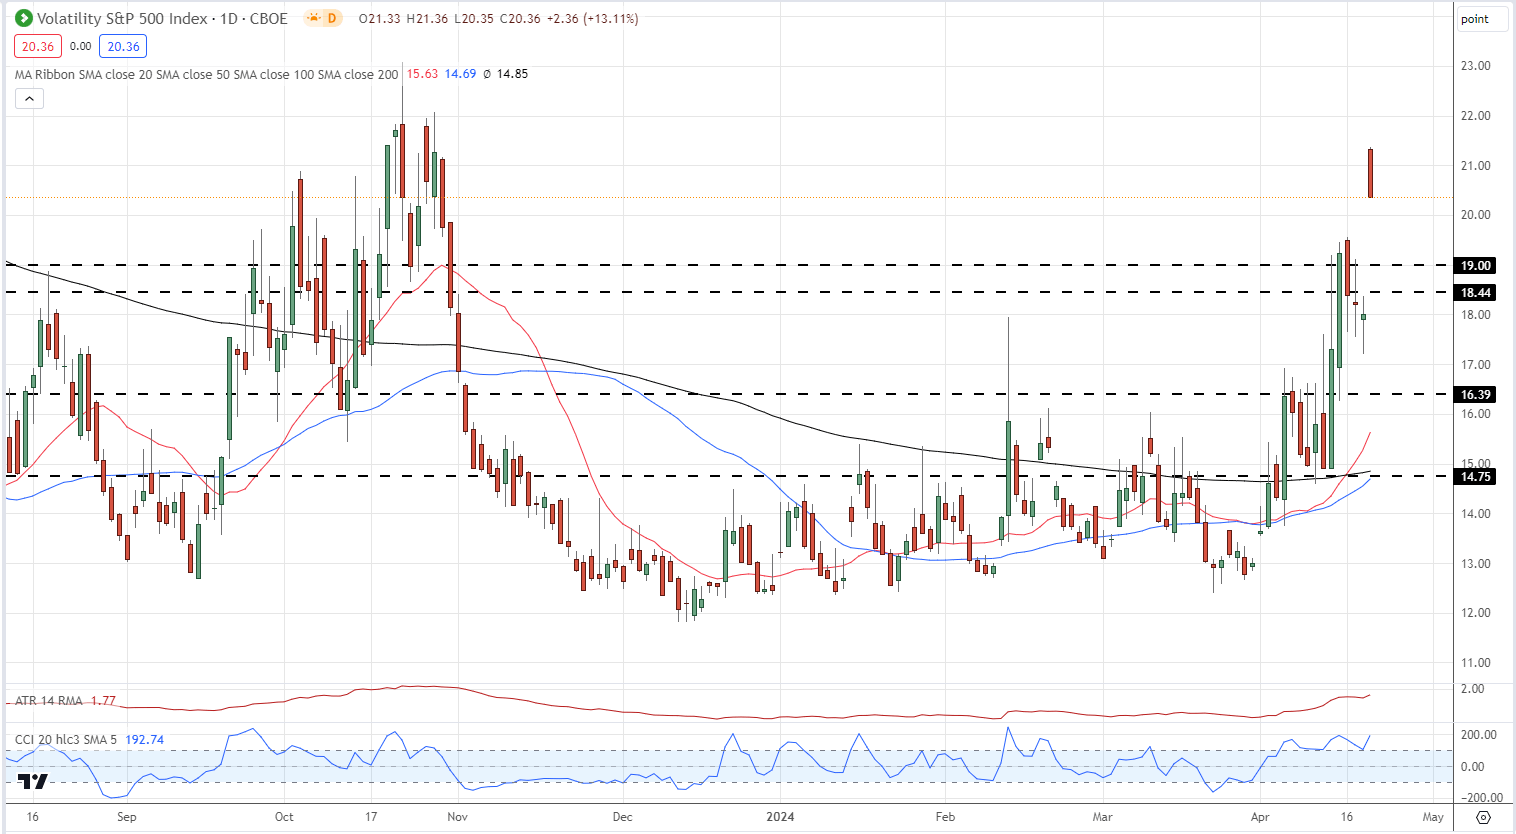1516x834 pixels.
Task: Click the L20.35 low price value
Action: click(x=473, y=18)
